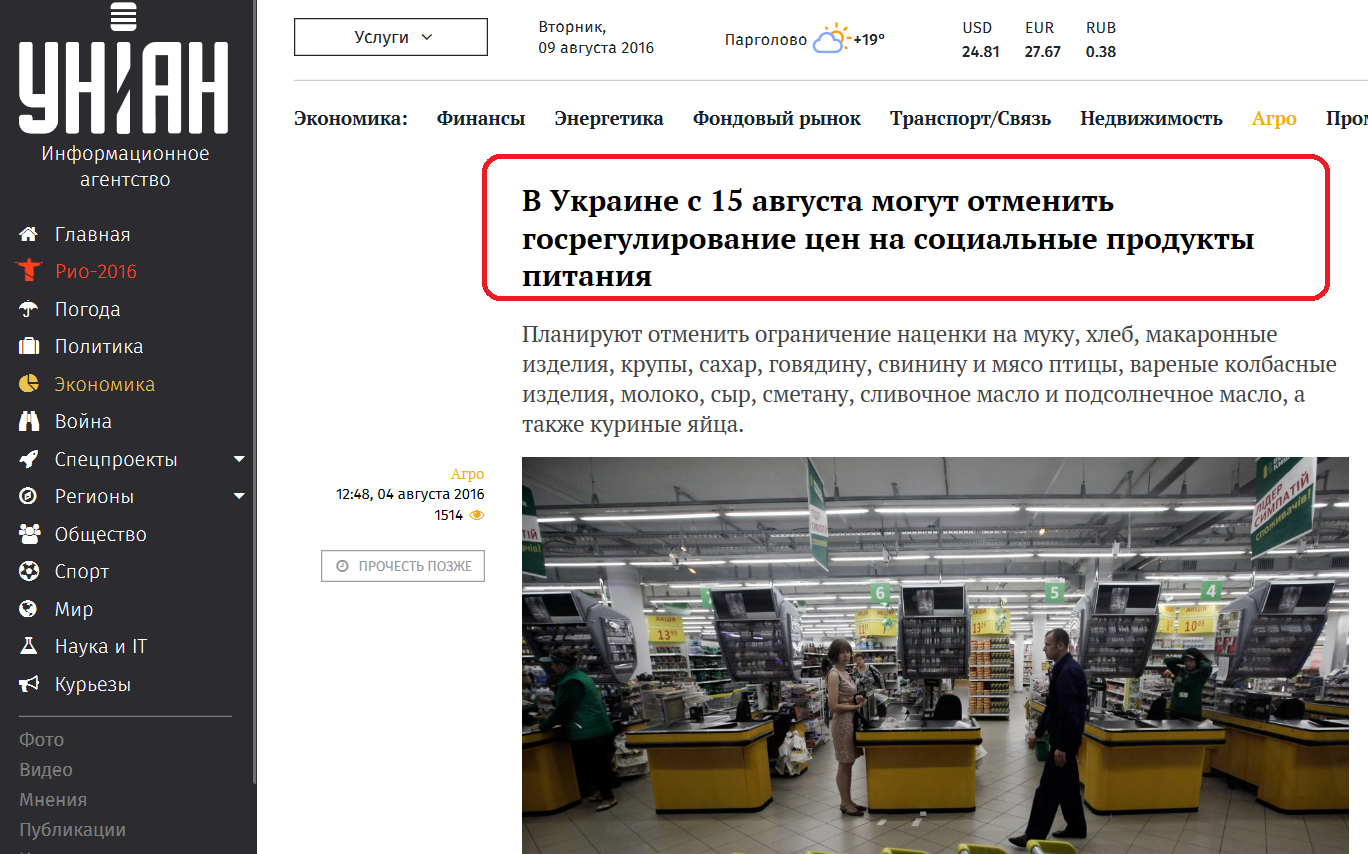The image size is (1368, 854).
Task: Click the soccer ball icon beside Спорт
Action: [x=29, y=572]
